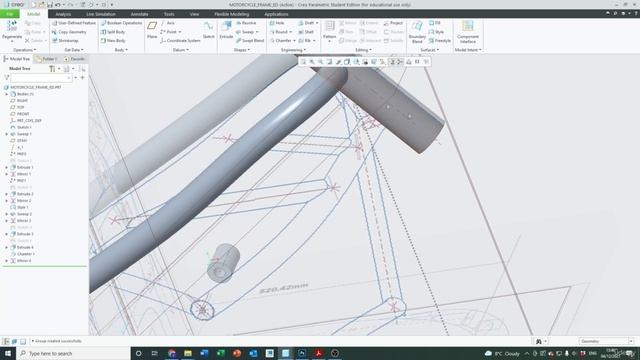Click Boolean Operations

pyautogui.click(x=121, y=23)
